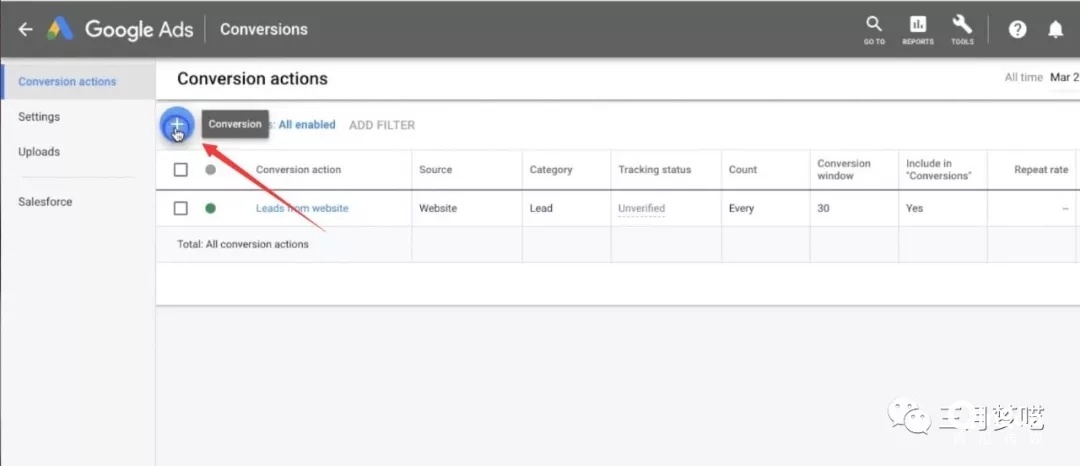
Task: Click the Help question mark icon
Action: [1017, 29]
